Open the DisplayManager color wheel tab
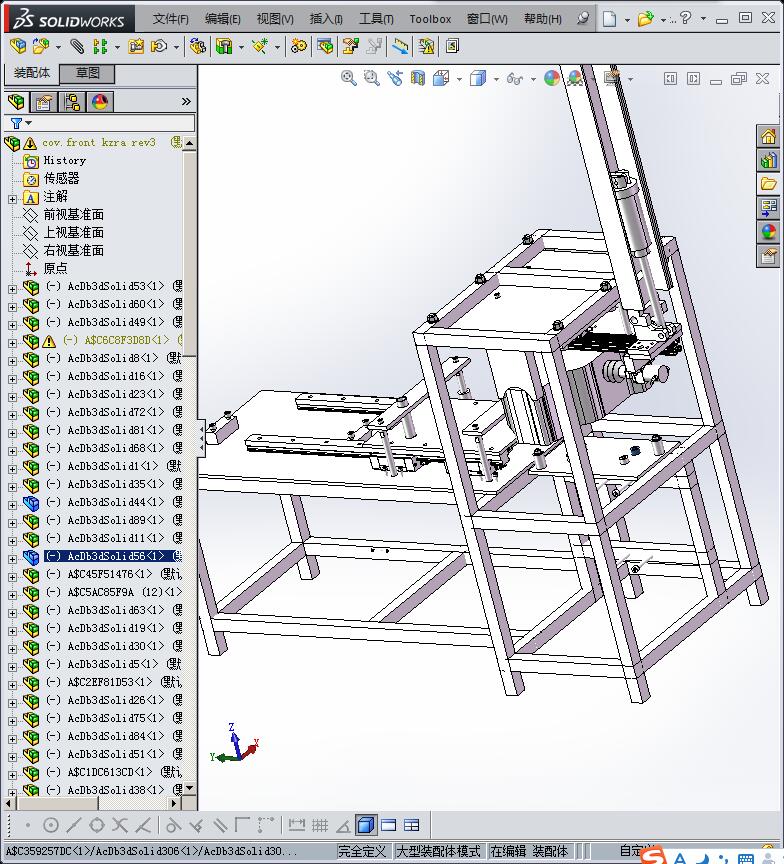Image resolution: width=784 pixels, height=864 pixels. click(x=100, y=102)
